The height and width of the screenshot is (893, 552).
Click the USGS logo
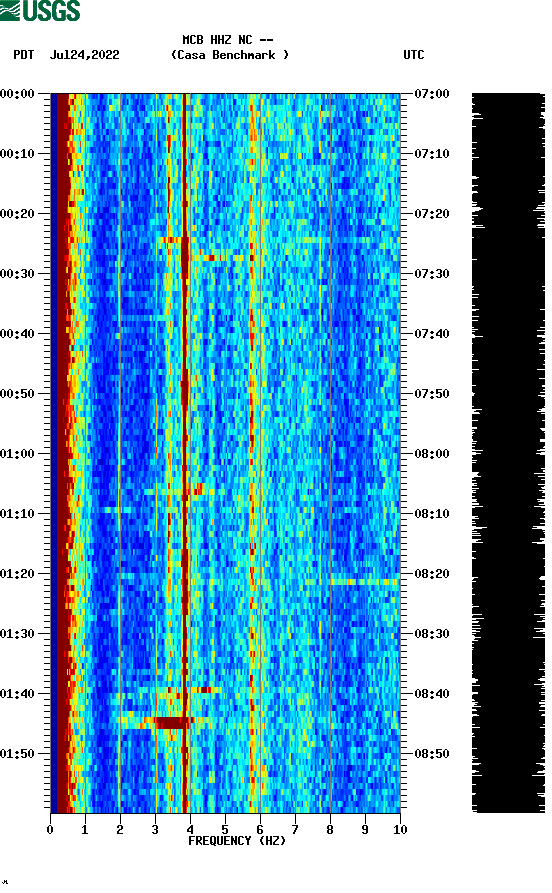pyautogui.click(x=40, y=10)
